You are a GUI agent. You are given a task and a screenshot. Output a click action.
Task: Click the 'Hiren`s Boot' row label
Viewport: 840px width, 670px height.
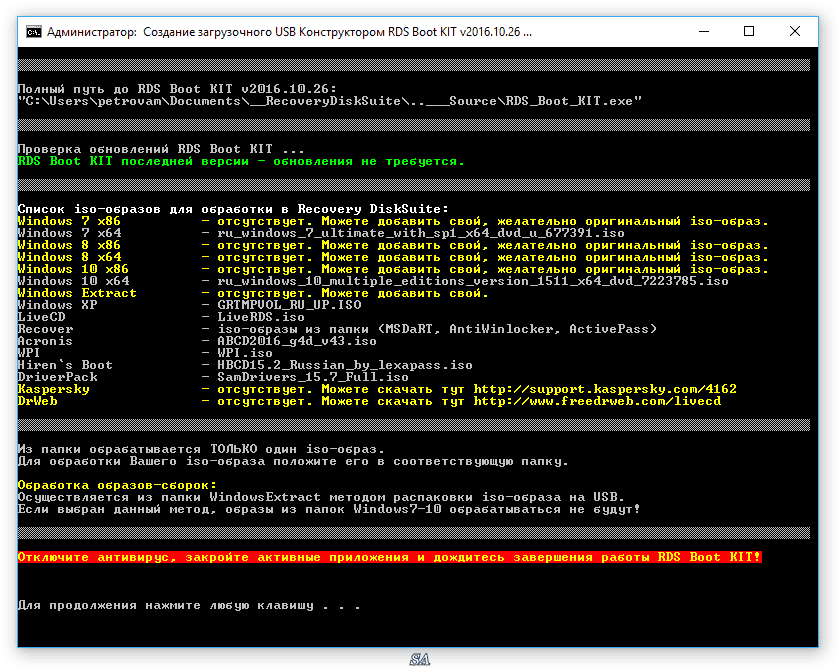(65, 365)
